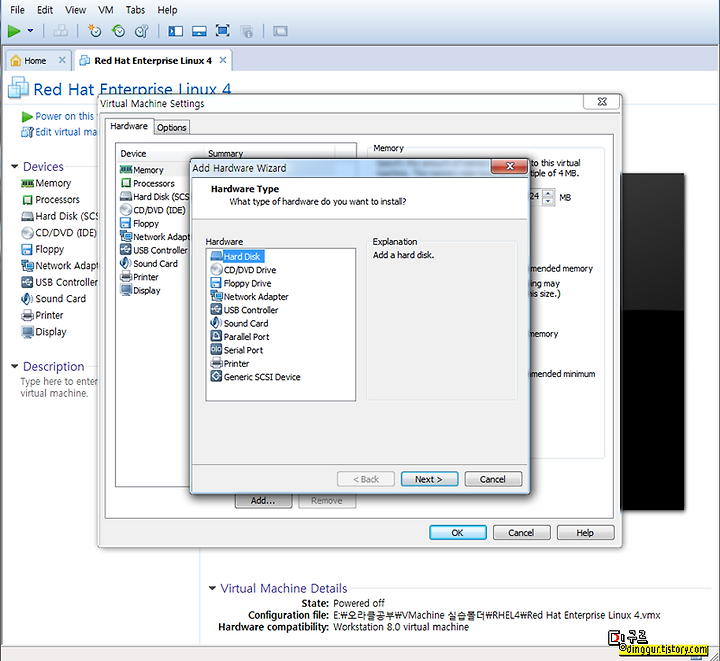Open the Edit menu

point(45,10)
